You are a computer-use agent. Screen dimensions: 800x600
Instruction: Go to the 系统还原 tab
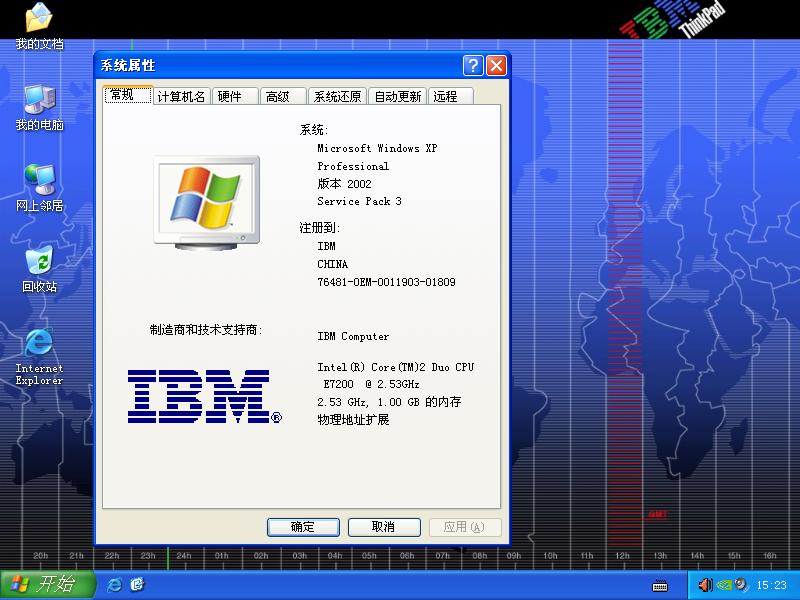pos(337,96)
